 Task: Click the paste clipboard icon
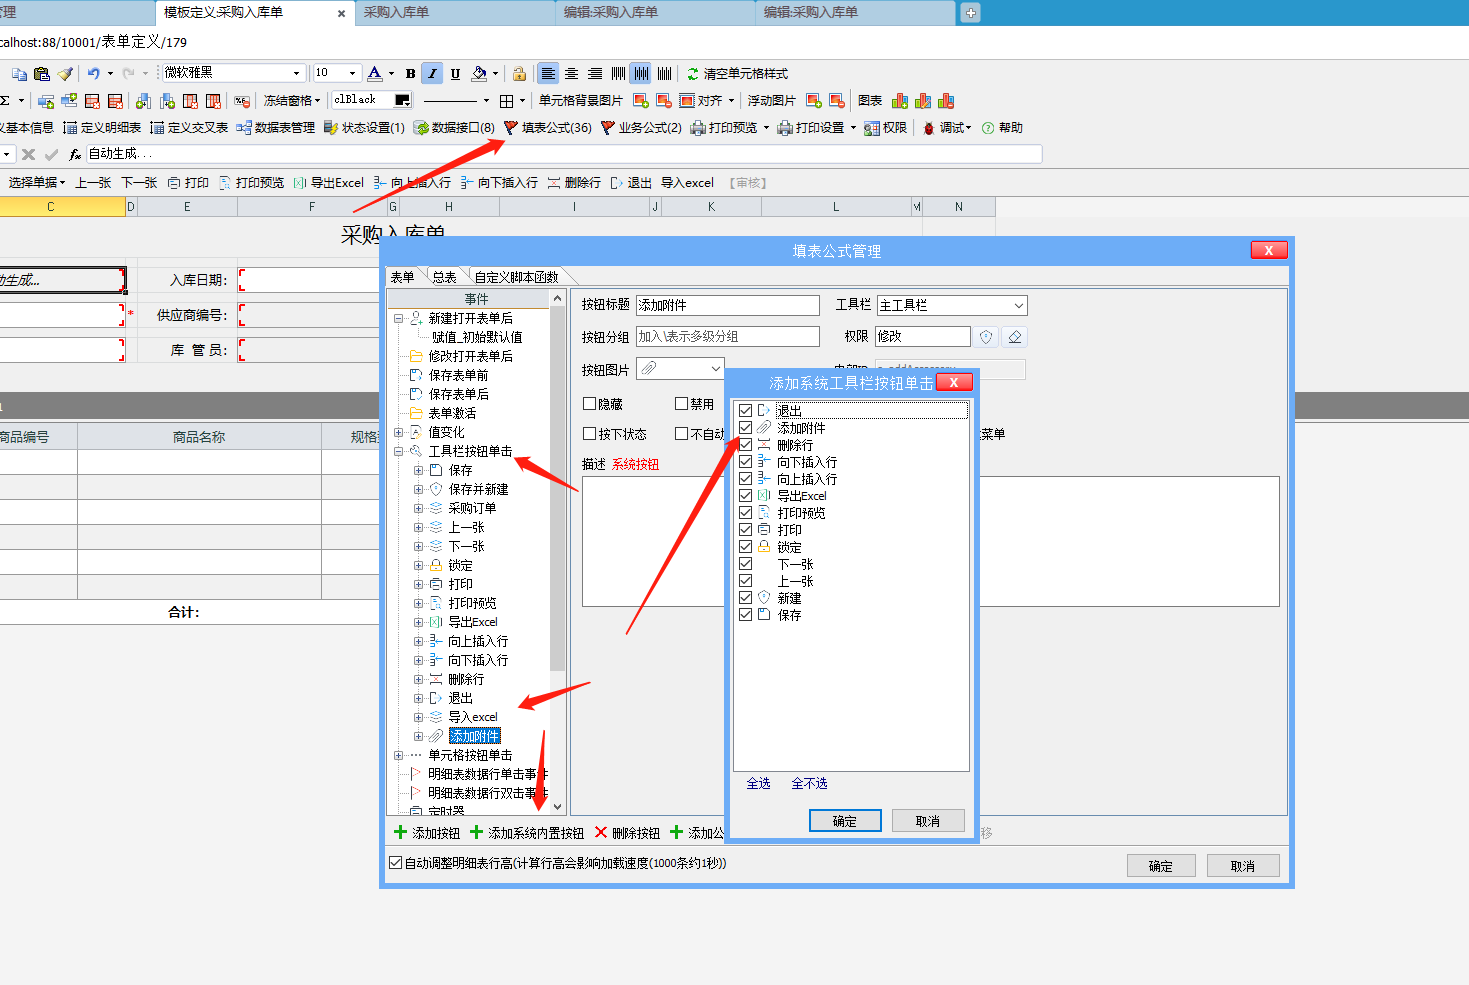[41, 73]
